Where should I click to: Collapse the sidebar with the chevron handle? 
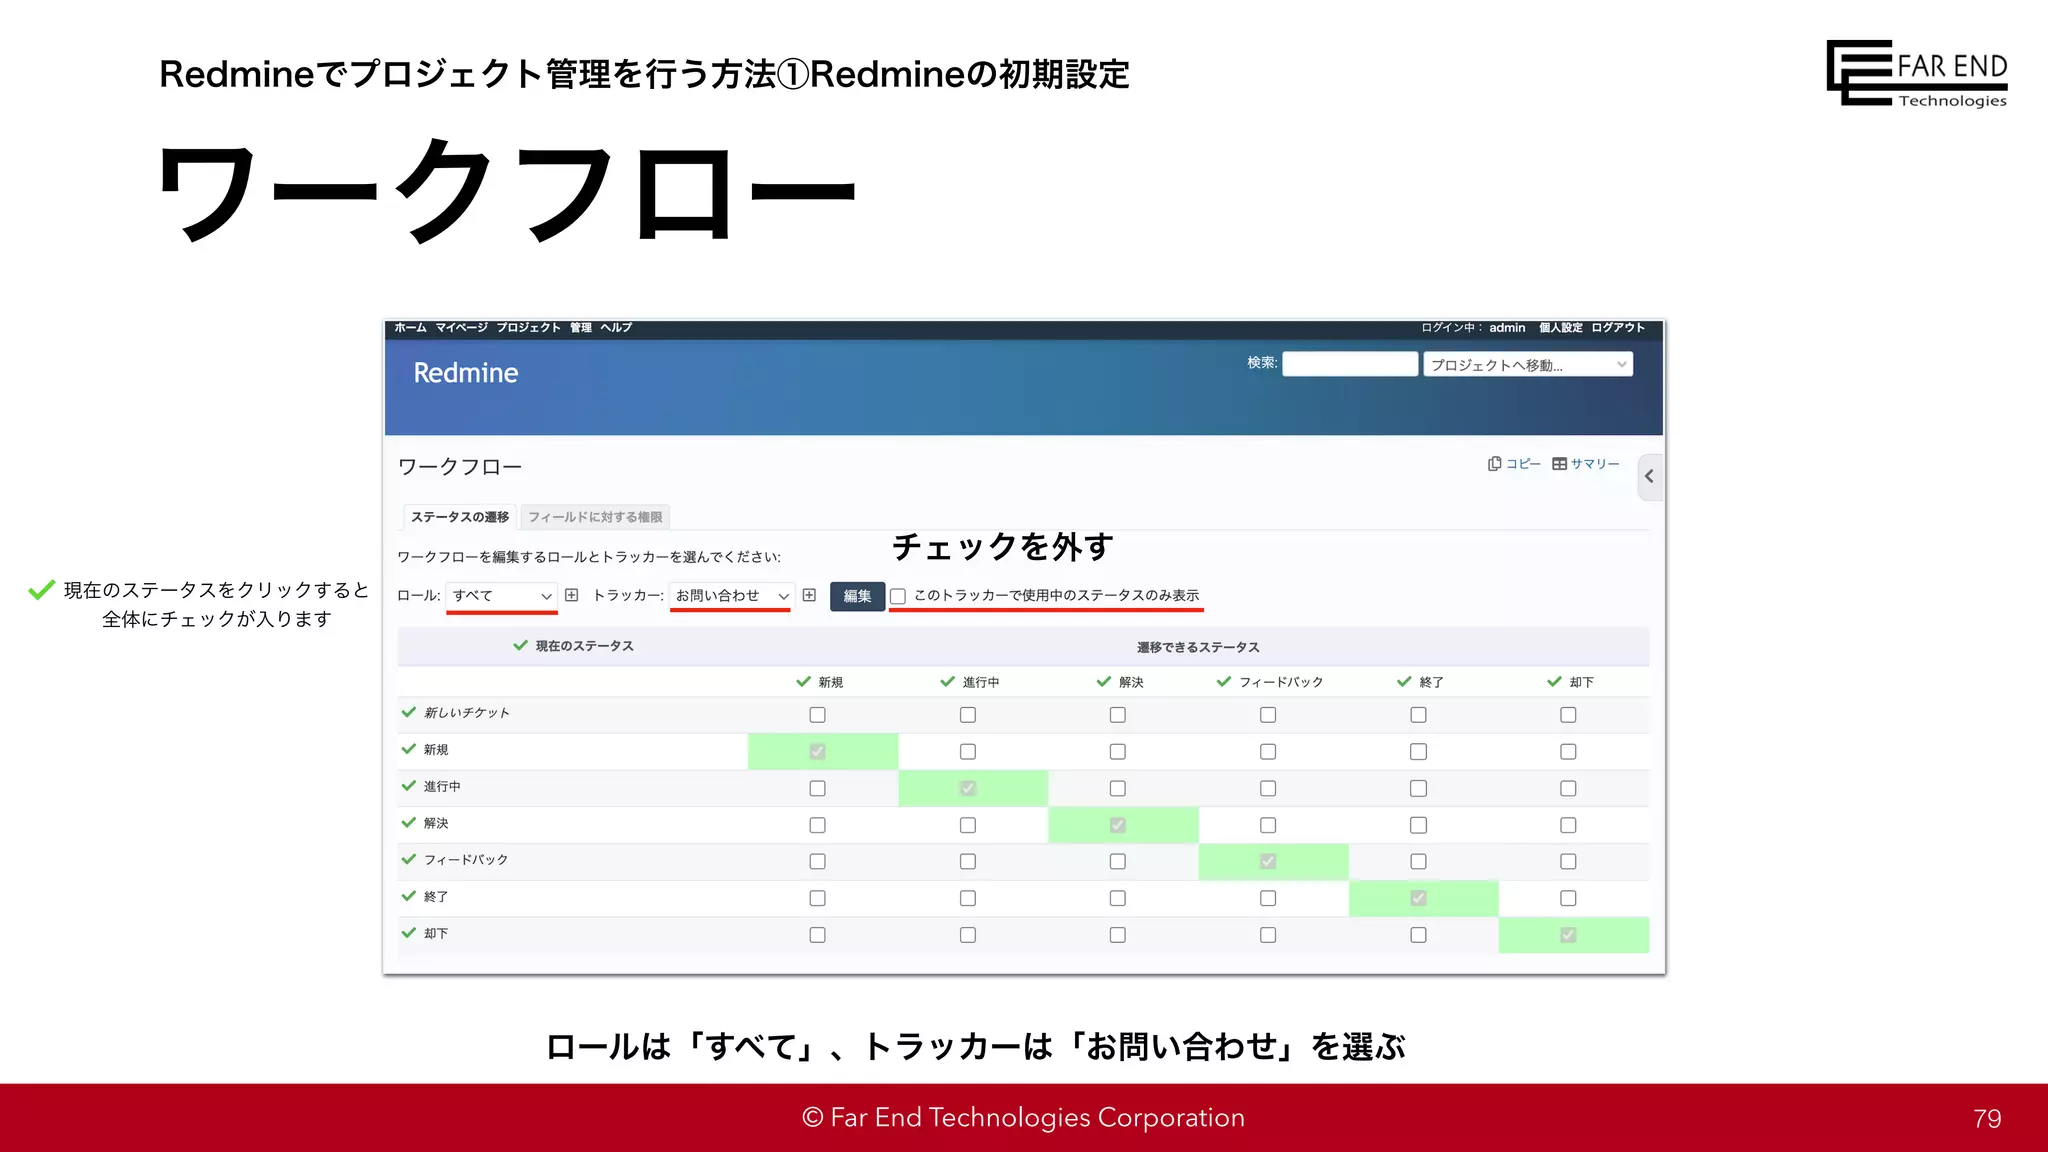1649,477
